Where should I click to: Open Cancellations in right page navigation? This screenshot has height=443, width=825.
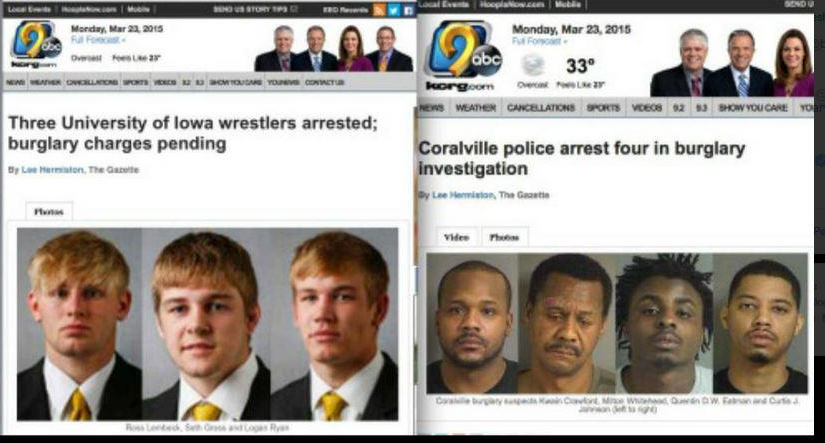[541, 107]
